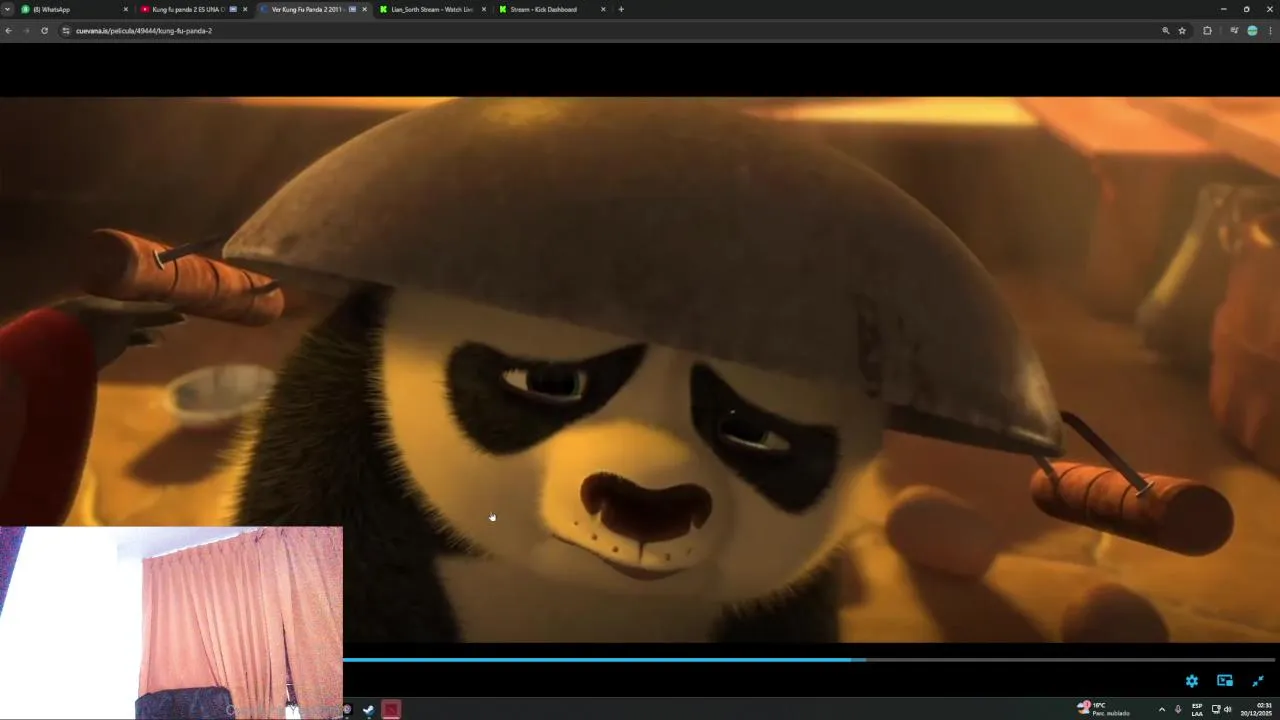
Task: Switch to the WhatsApp tab
Action: pos(74,9)
